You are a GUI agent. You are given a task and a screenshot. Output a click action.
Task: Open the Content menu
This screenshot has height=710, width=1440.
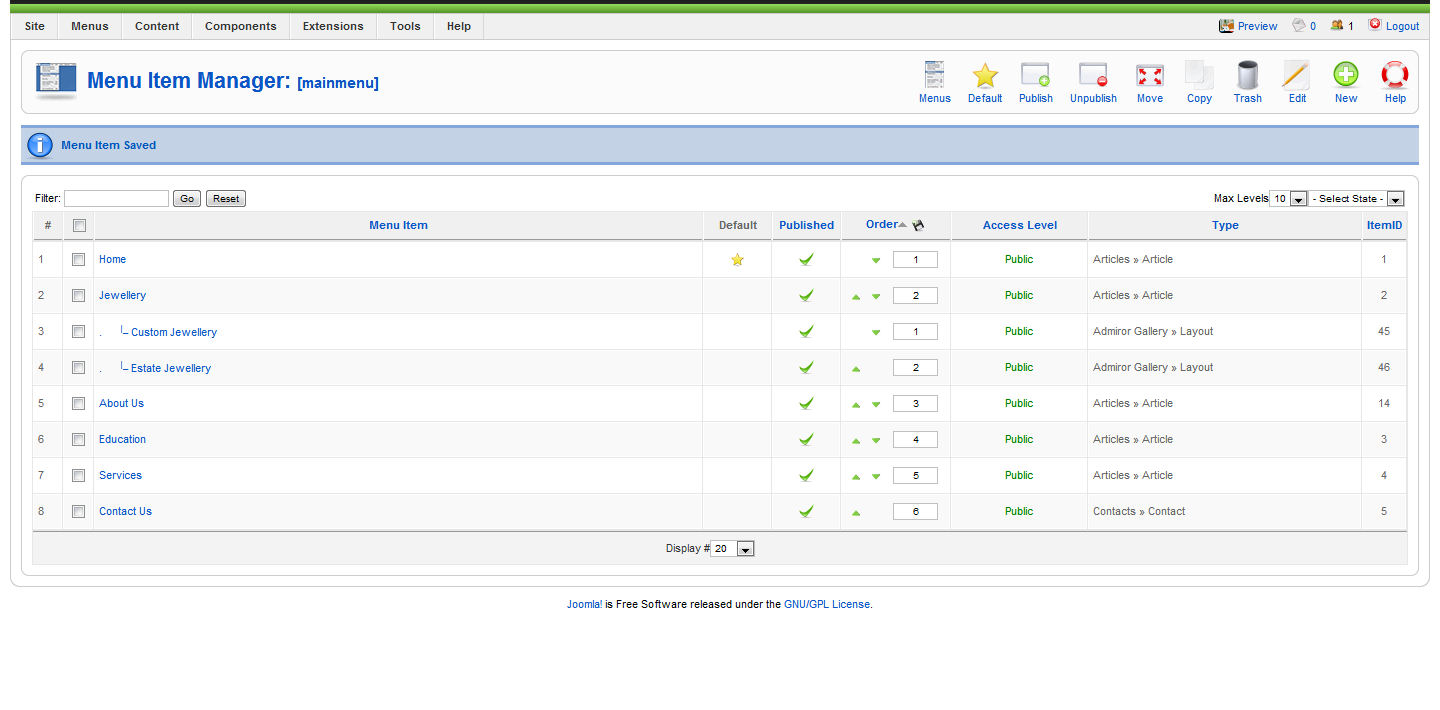[157, 26]
